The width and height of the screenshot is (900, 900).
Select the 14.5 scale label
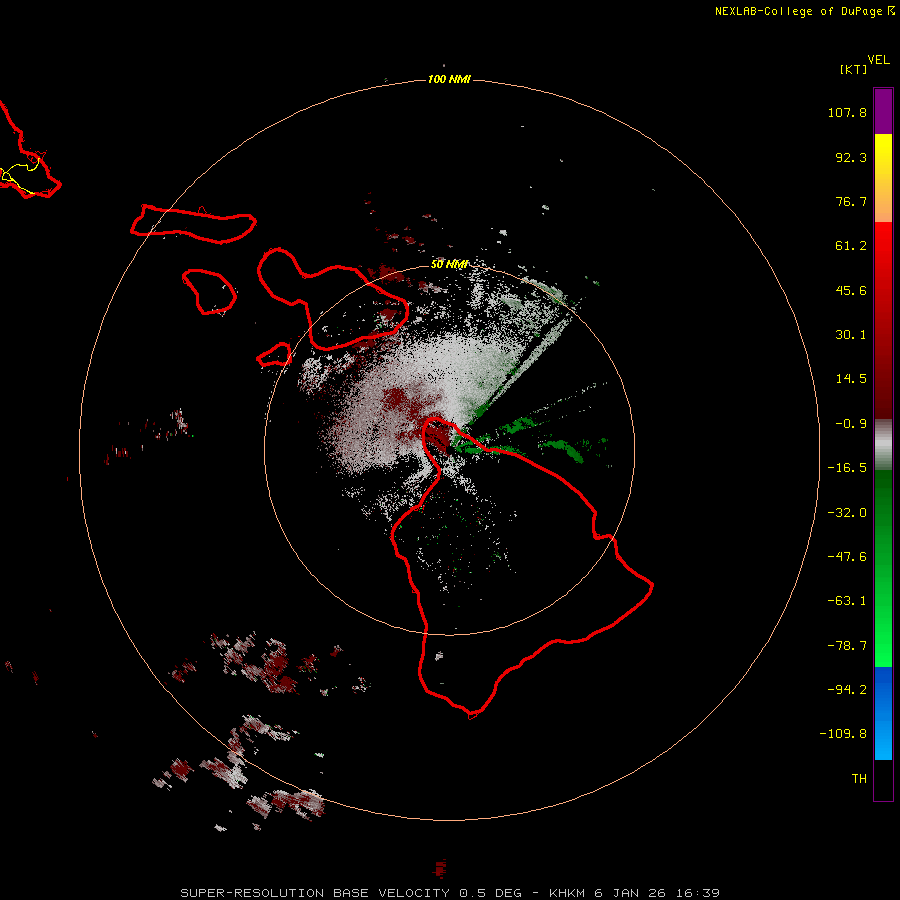851,379
